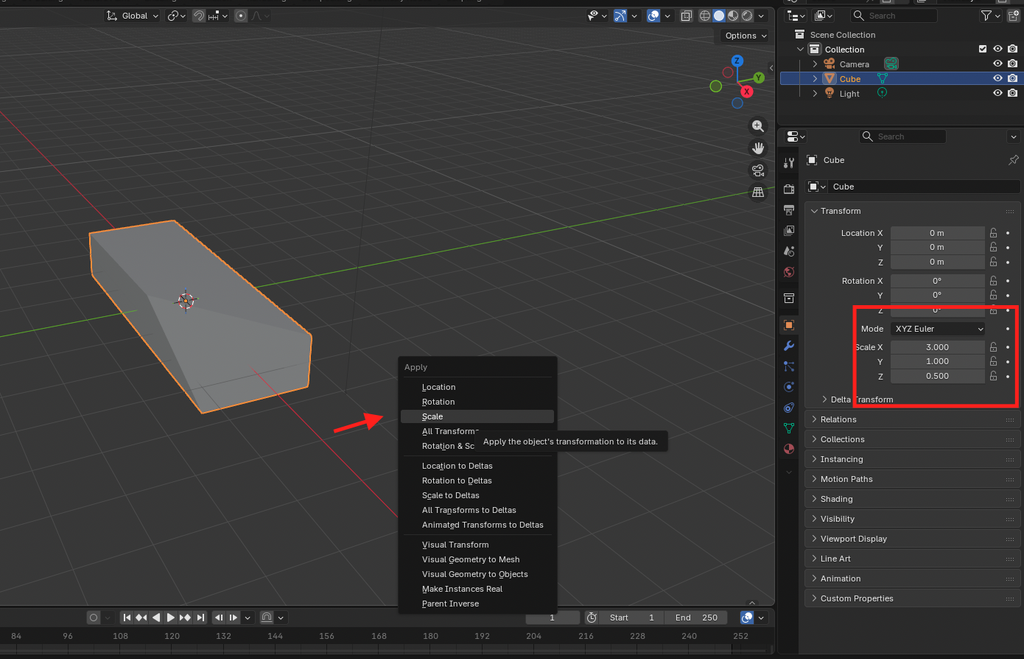Expand Delta Transform panel

coord(861,399)
